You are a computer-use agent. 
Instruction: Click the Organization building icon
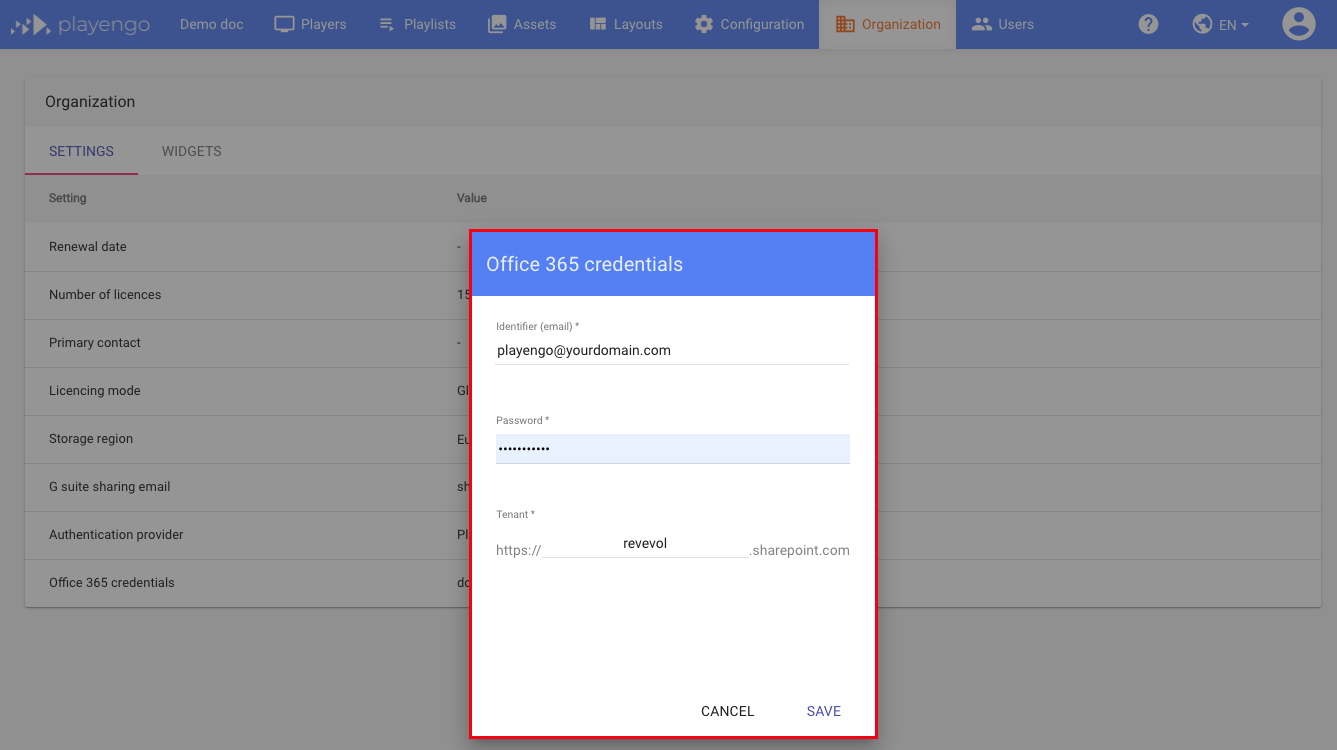coord(845,24)
